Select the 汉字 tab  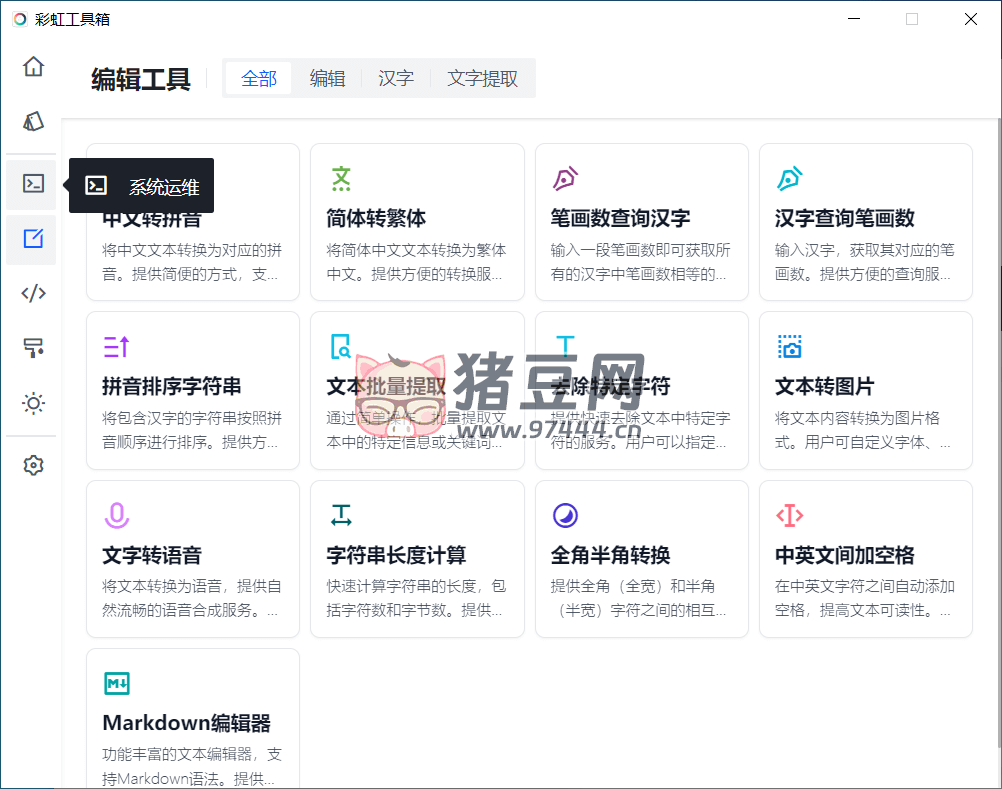coord(396,78)
